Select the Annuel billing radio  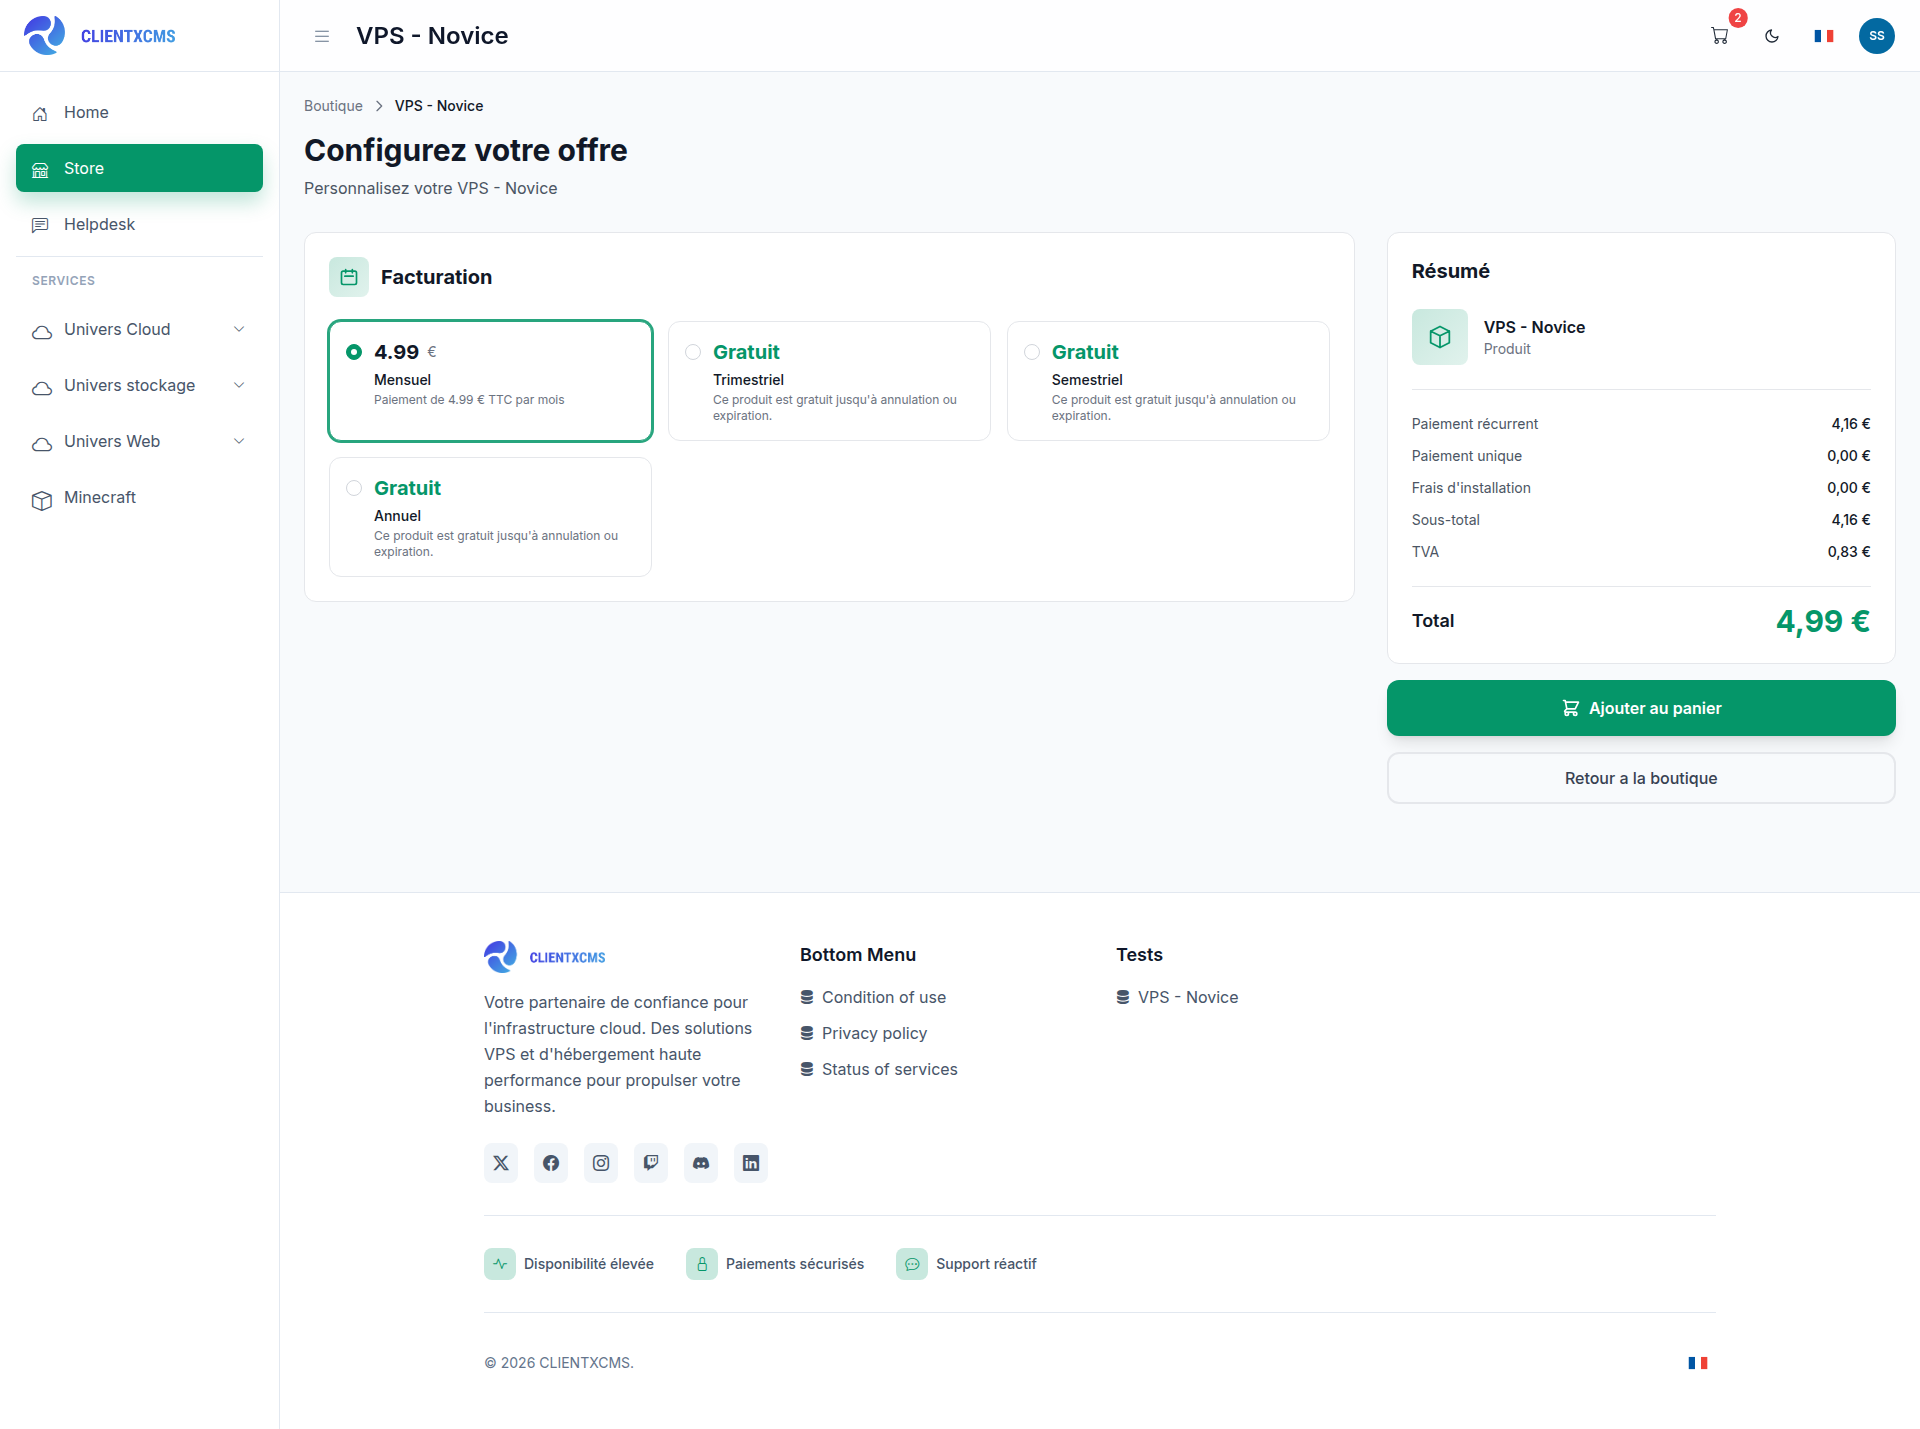tap(354, 488)
